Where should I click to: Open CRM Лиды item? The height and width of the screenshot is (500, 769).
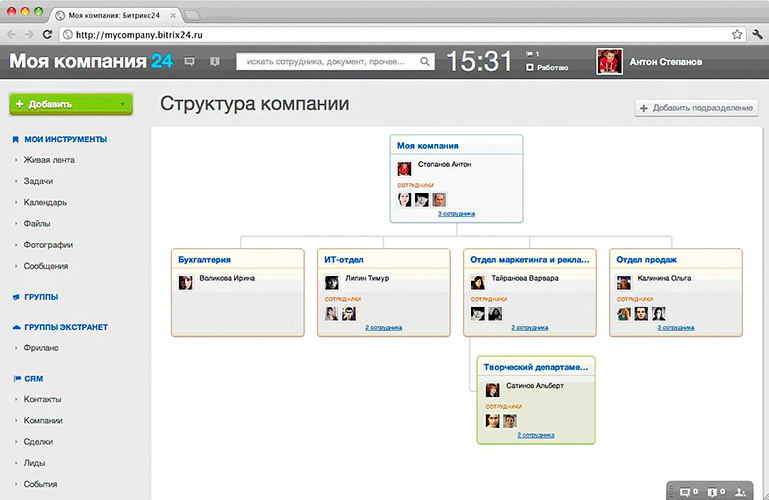[x=34, y=463]
